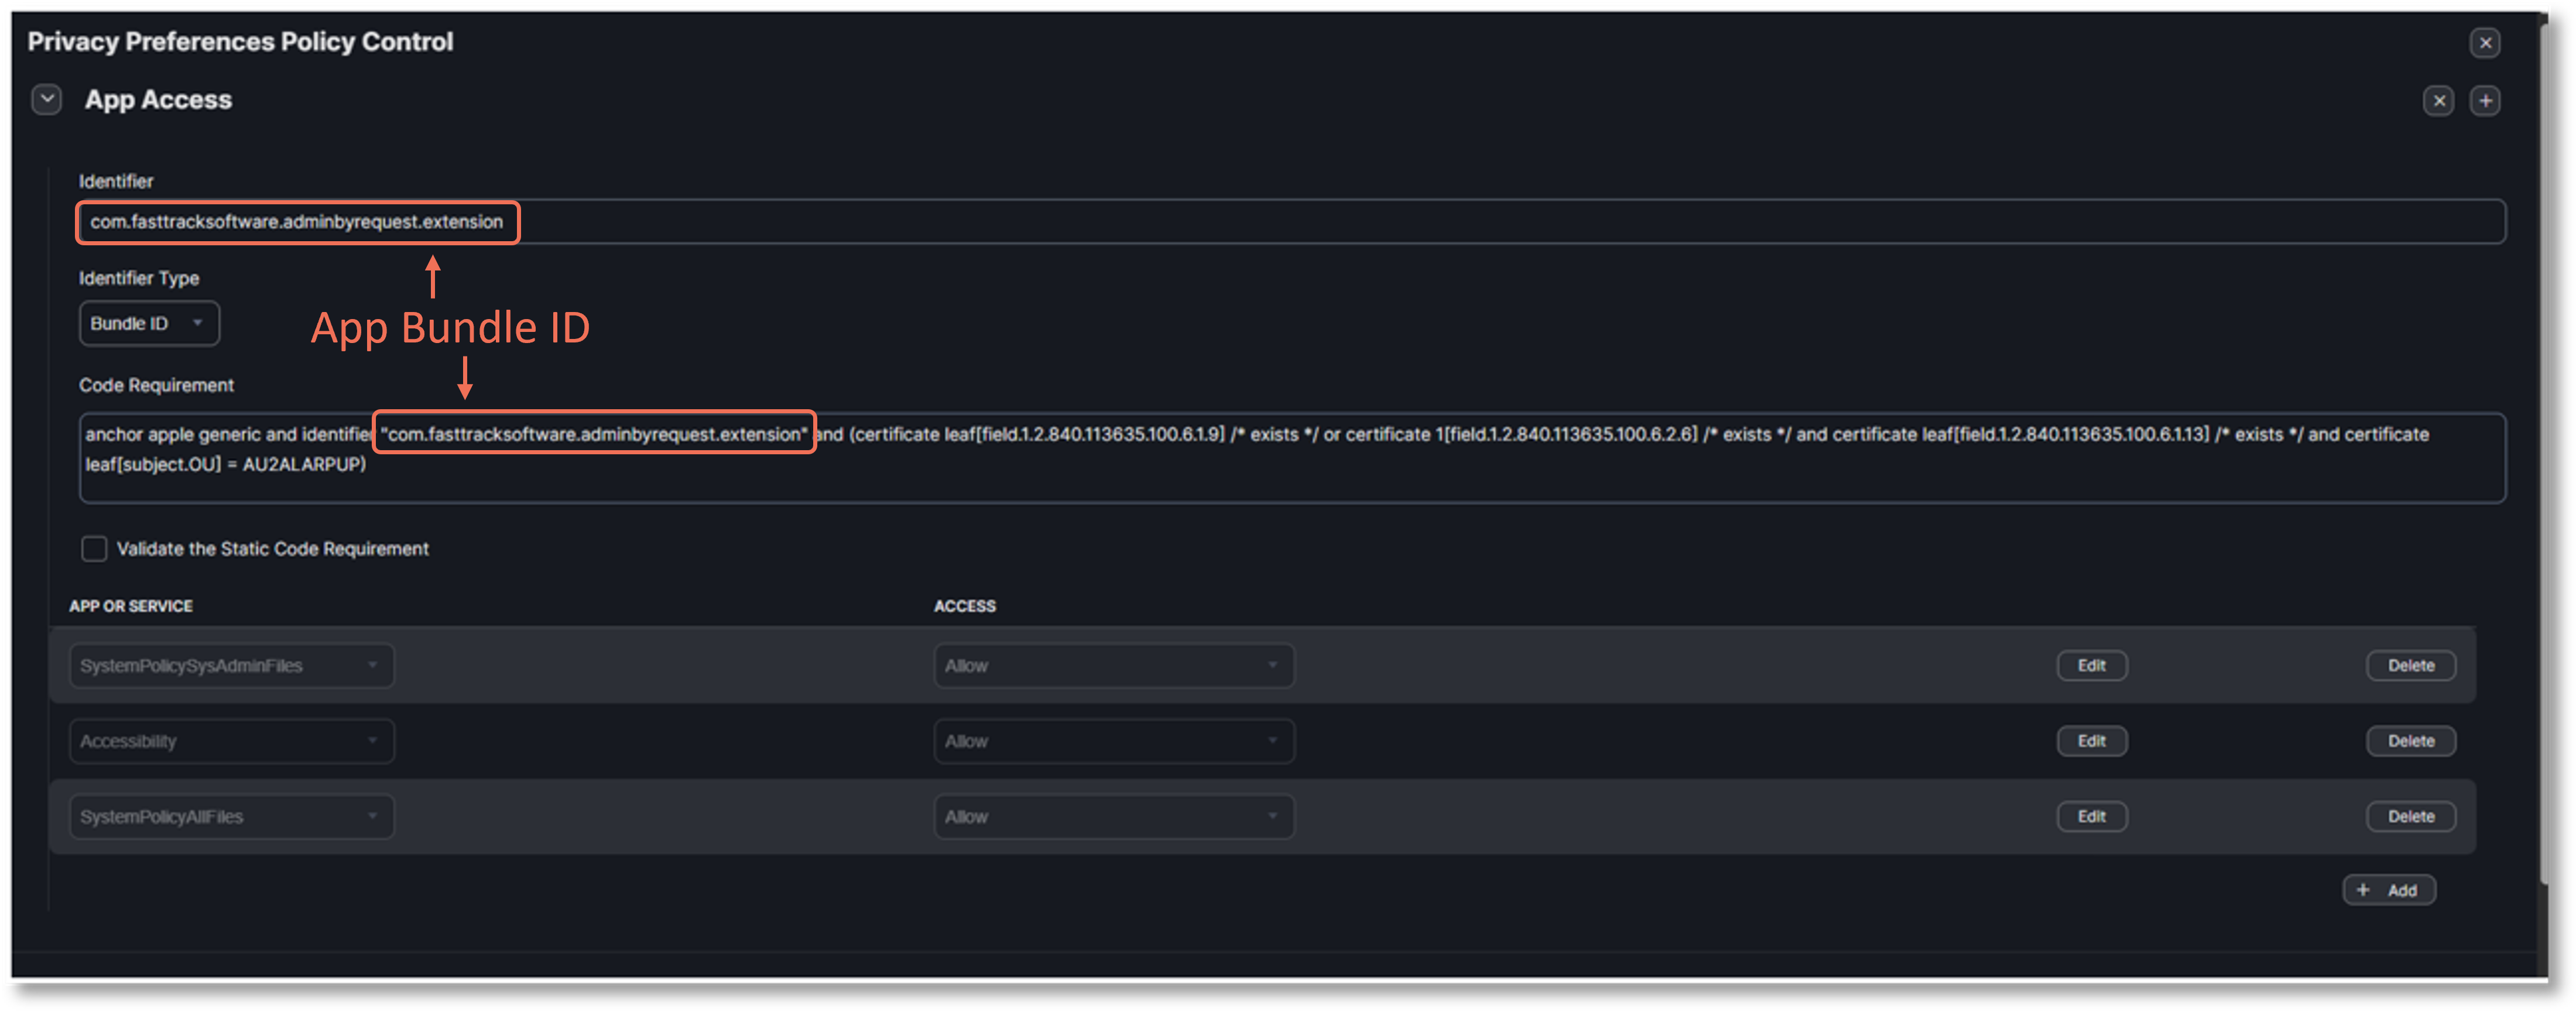
Task: Add another App Access entry with plus icon
Action: click(x=2485, y=100)
